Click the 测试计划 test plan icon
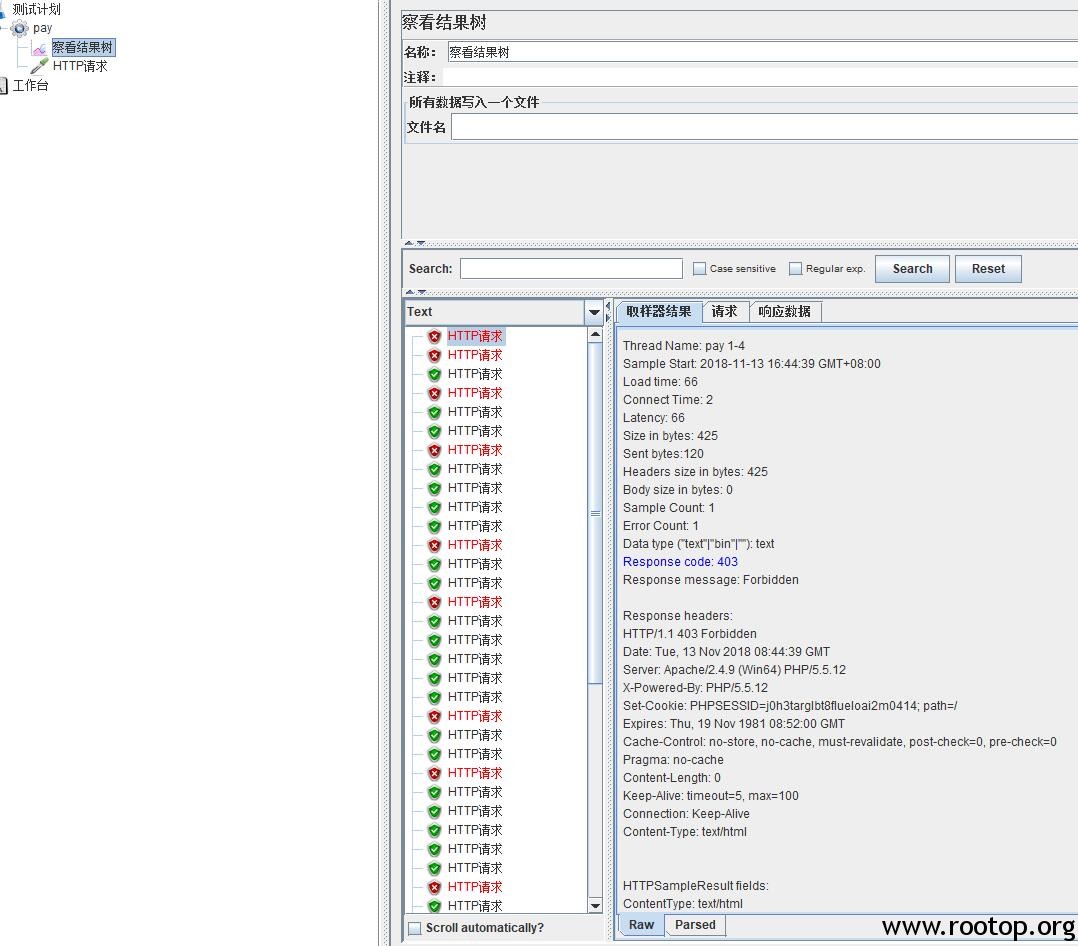1078x946 pixels. [x=3, y=9]
